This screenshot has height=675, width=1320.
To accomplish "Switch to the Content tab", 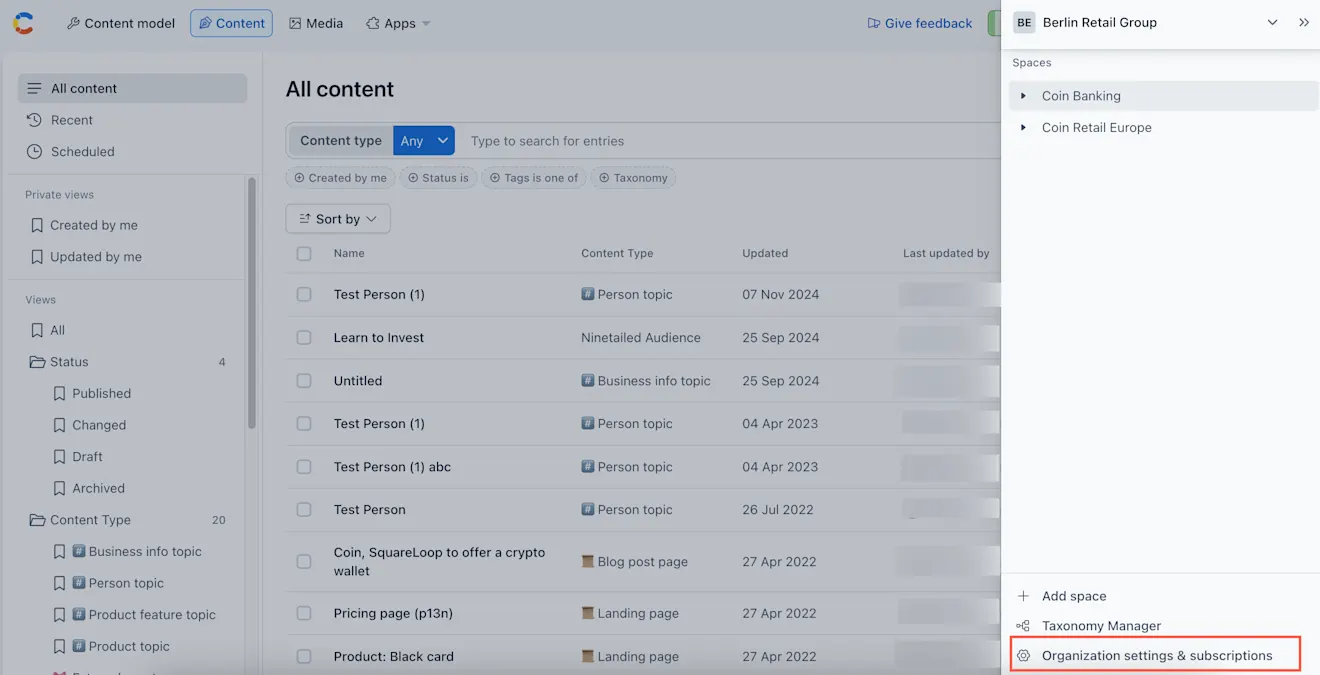I will [x=231, y=23].
